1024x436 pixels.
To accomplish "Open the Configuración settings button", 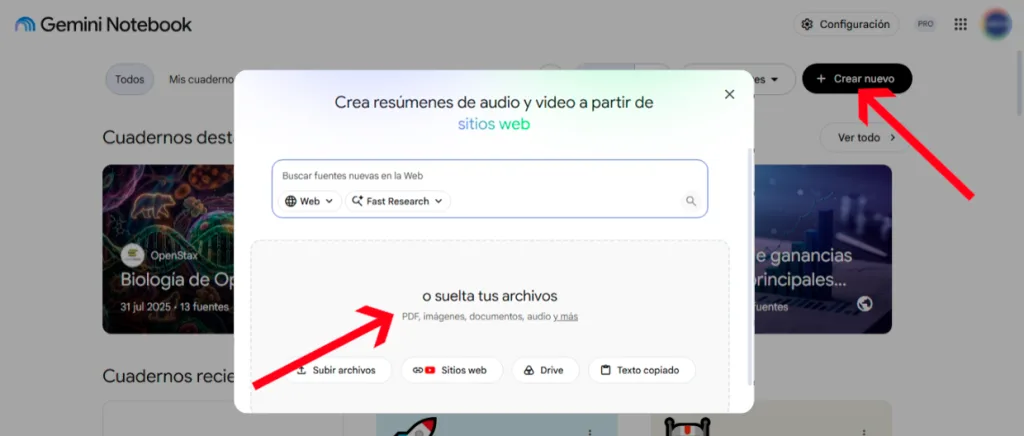I will point(846,24).
